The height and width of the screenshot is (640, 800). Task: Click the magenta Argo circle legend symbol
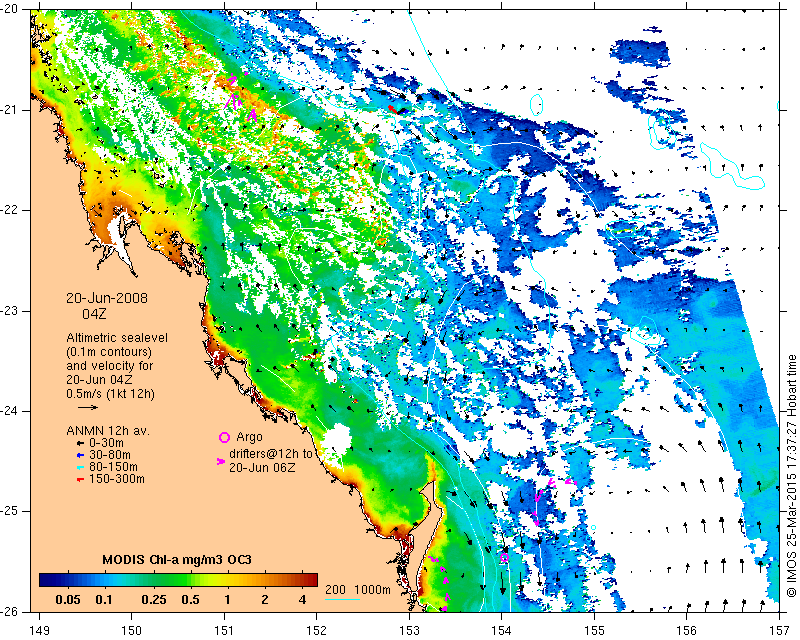tap(224, 437)
